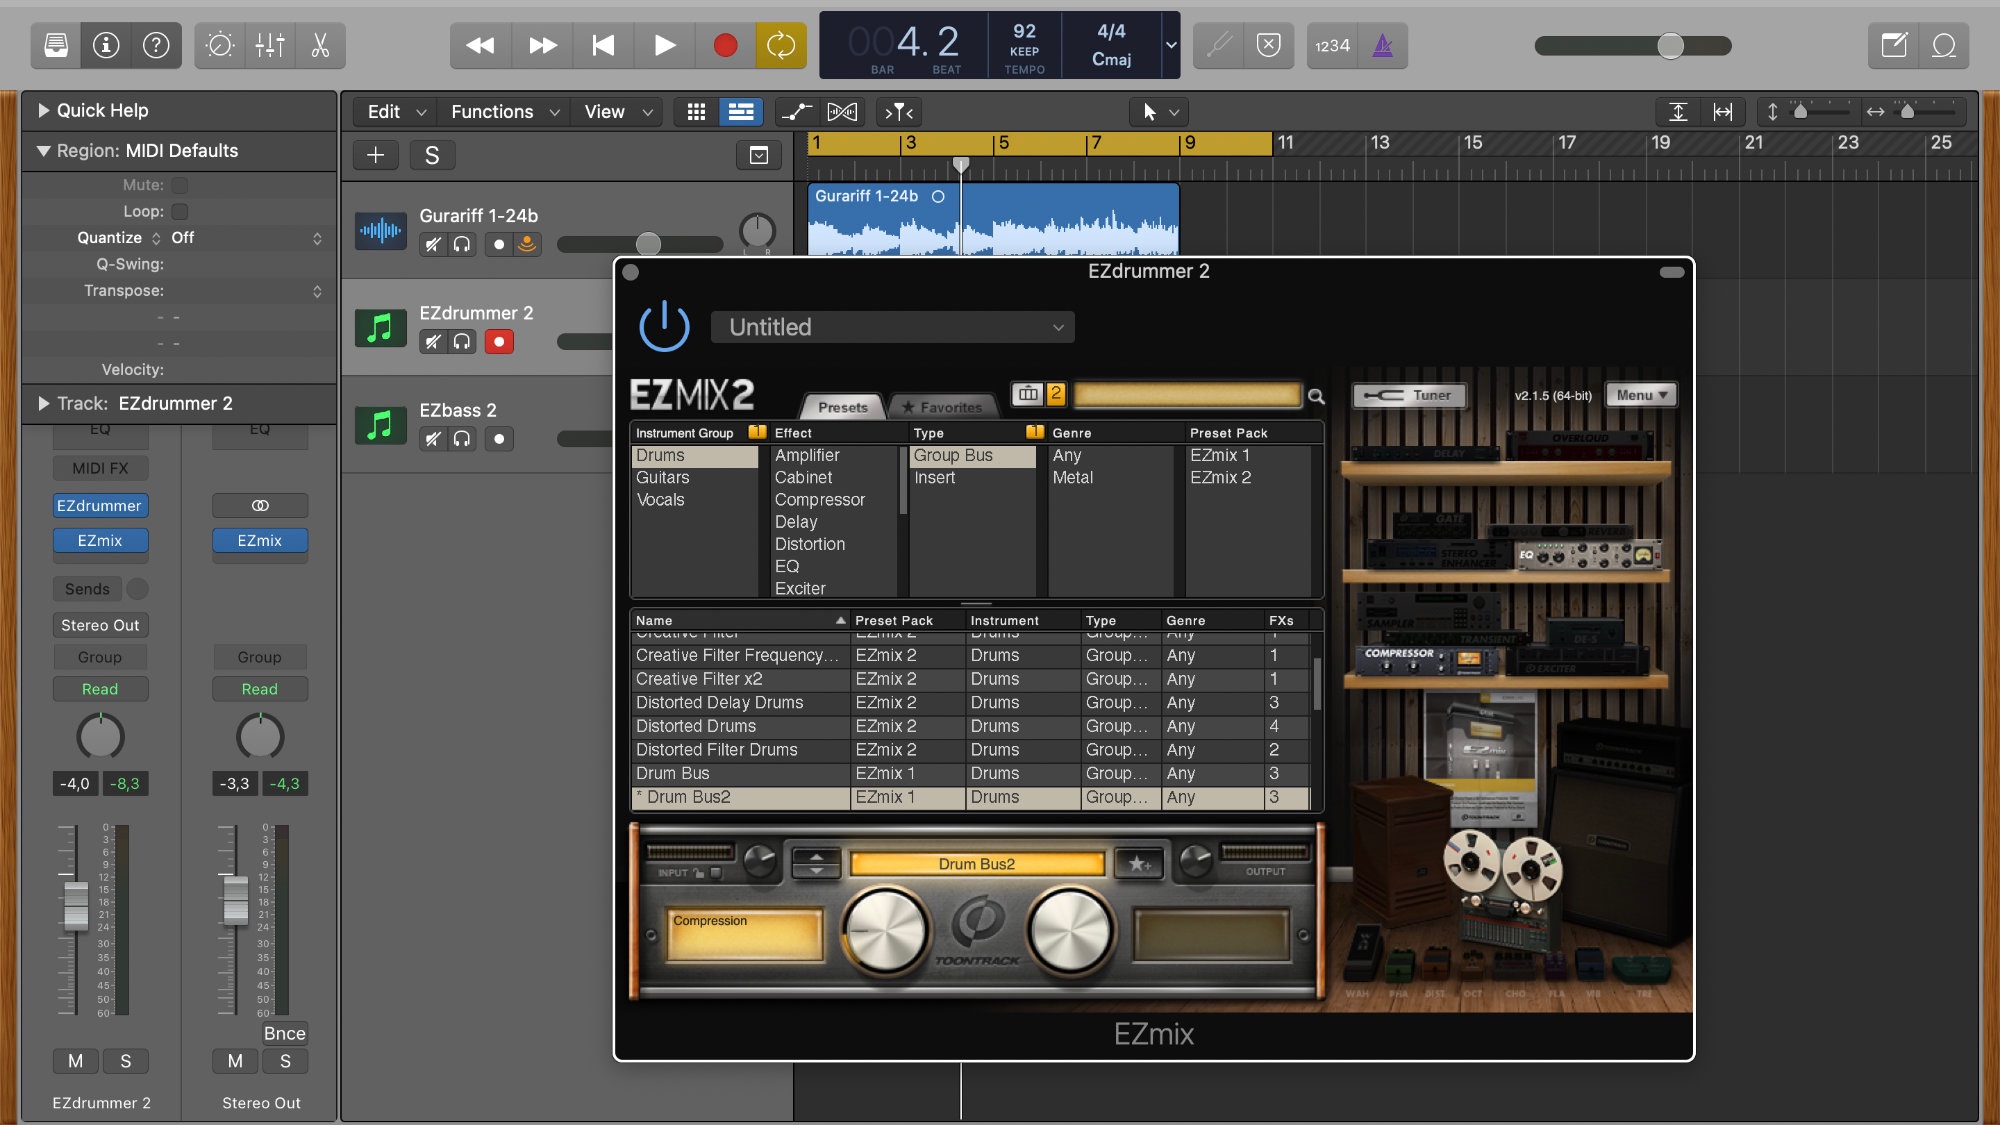Click the Record button in transport

click(725, 45)
